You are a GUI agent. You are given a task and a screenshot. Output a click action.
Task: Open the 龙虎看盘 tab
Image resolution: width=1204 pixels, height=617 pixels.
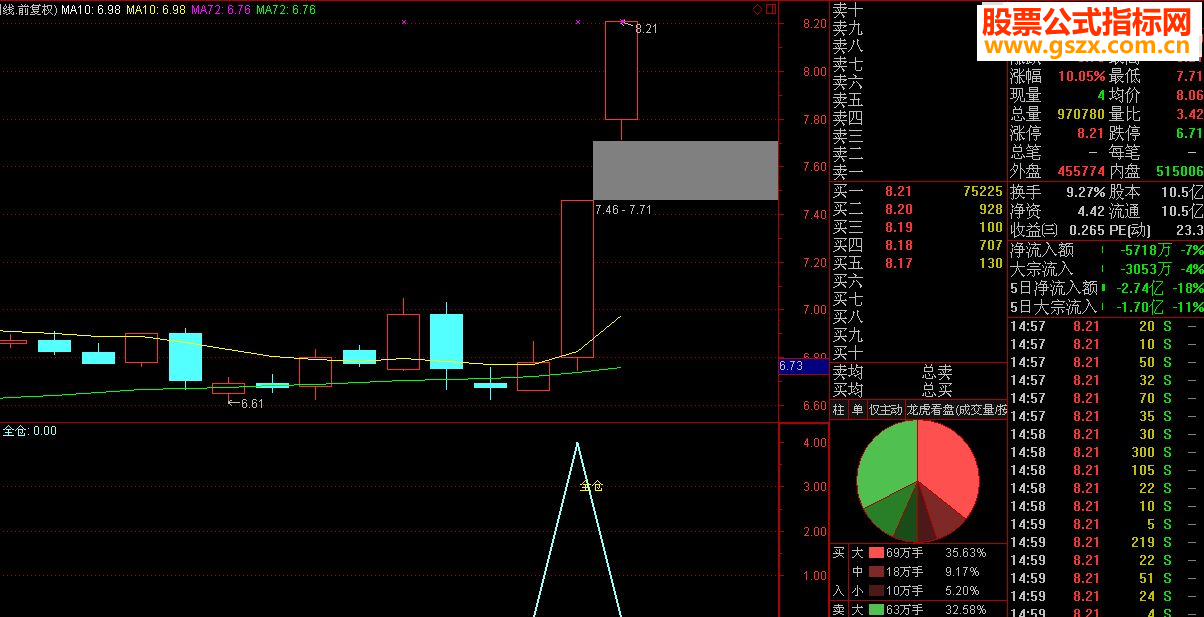pos(956,409)
